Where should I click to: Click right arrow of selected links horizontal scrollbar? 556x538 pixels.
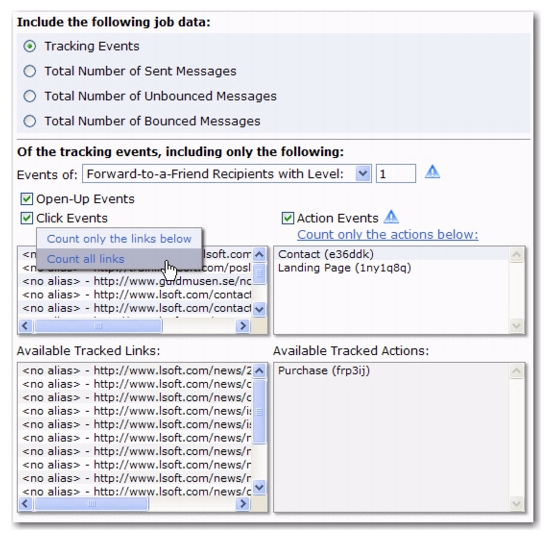click(243, 326)
